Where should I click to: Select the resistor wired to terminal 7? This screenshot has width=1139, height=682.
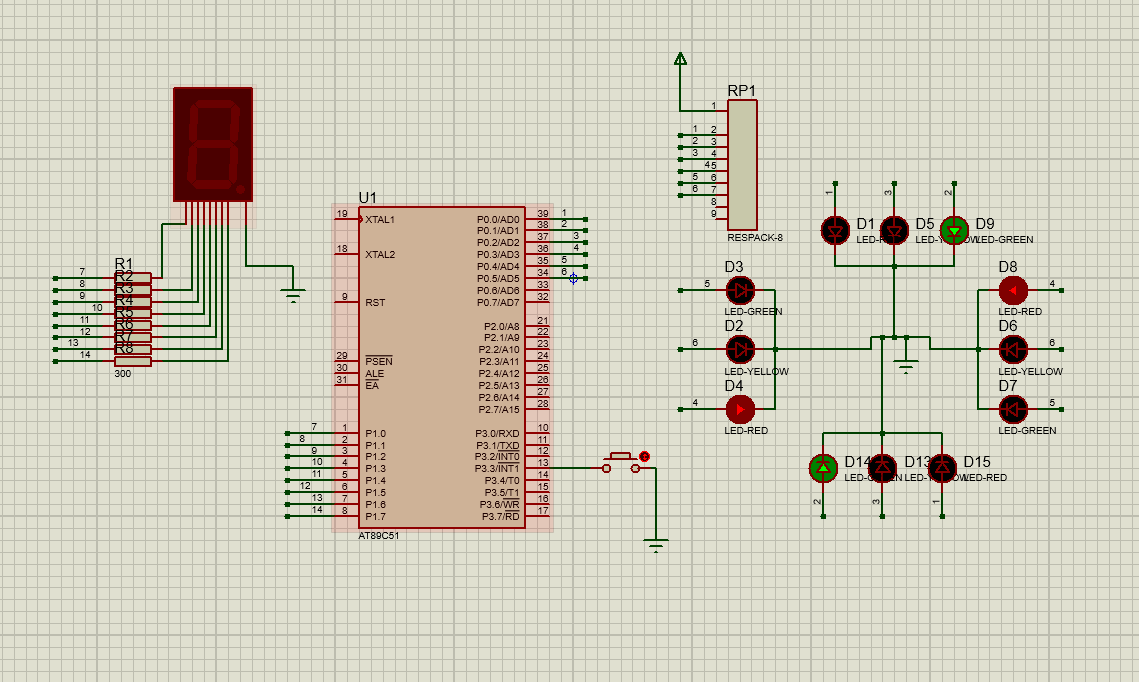pyautogui.click(x=133, y=277)
